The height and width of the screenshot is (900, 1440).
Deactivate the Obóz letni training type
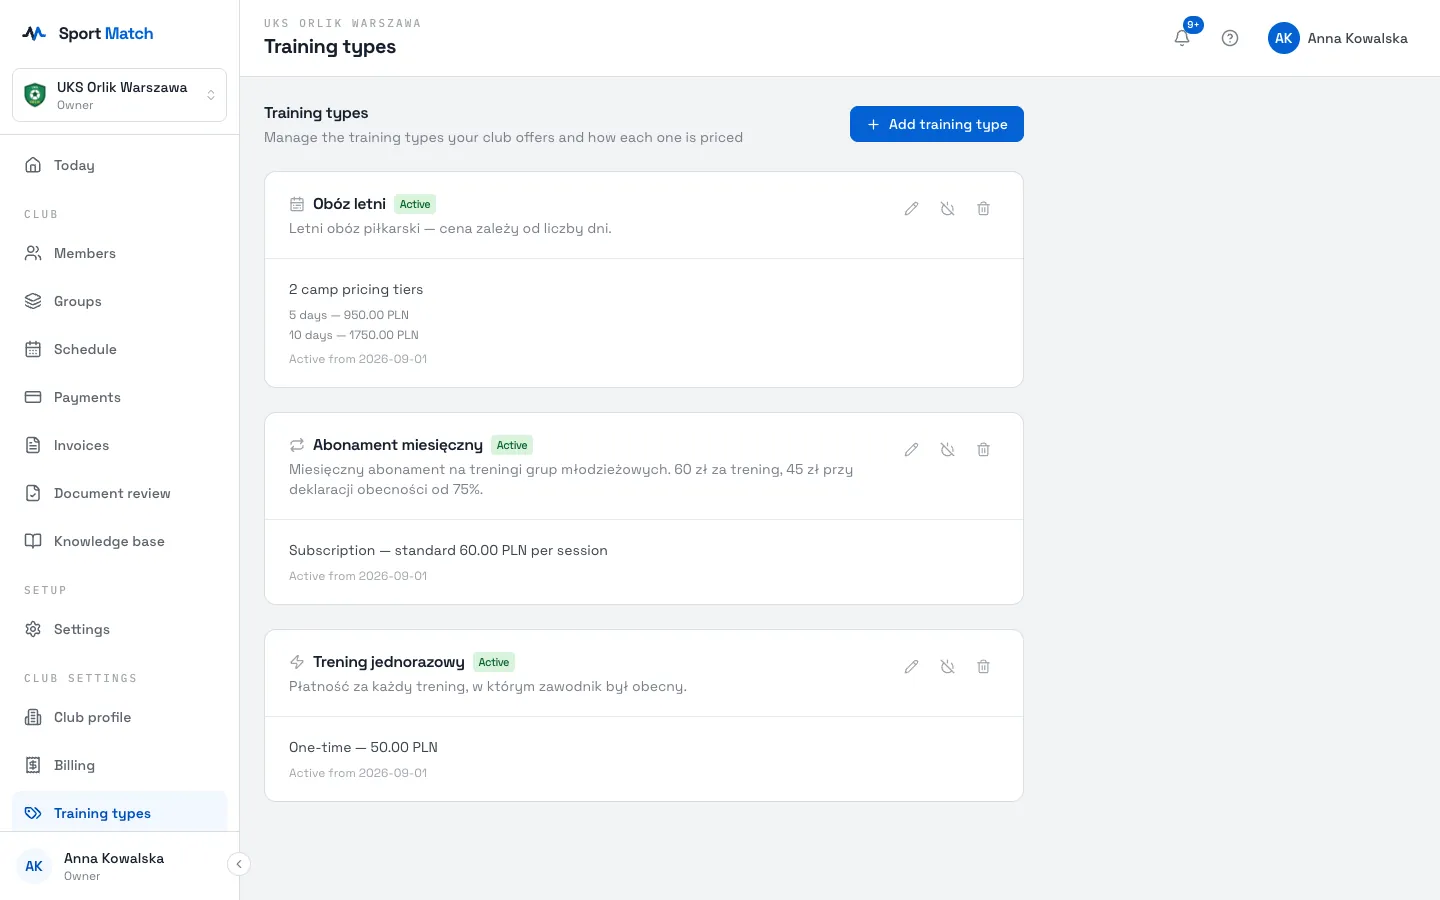[x=947, y=208]
